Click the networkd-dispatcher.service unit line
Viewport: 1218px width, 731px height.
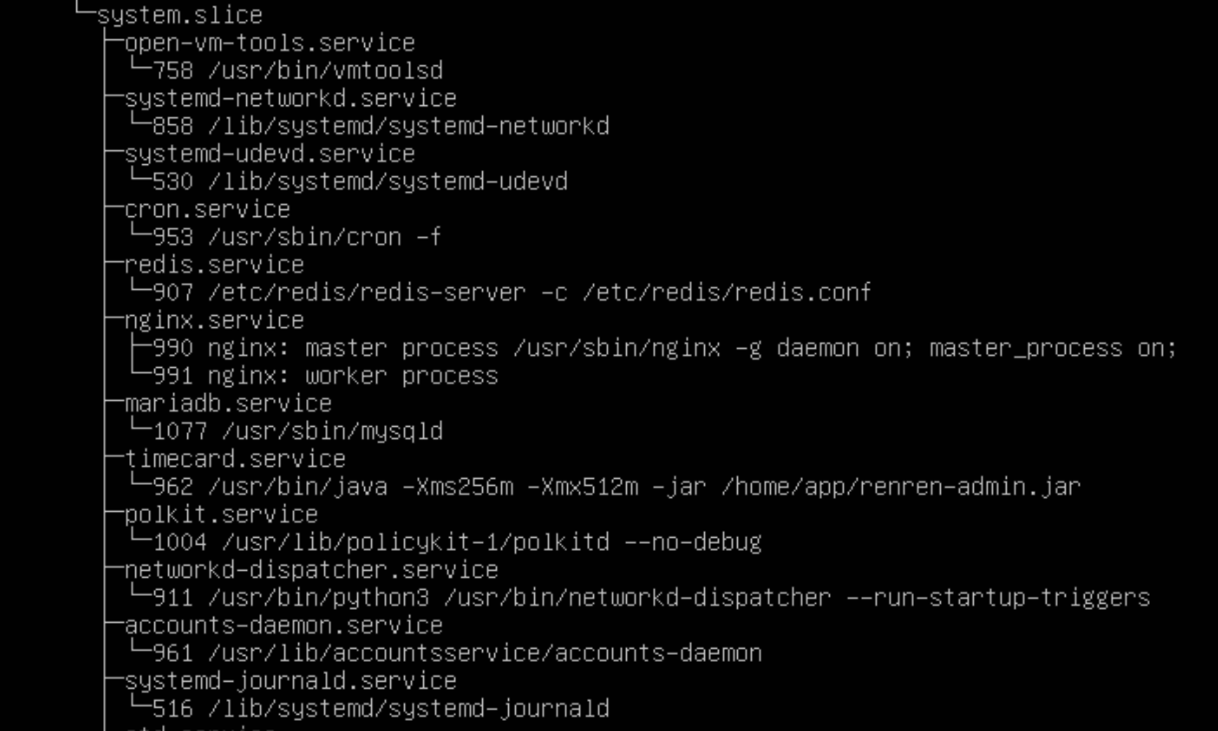pos(311,570)
